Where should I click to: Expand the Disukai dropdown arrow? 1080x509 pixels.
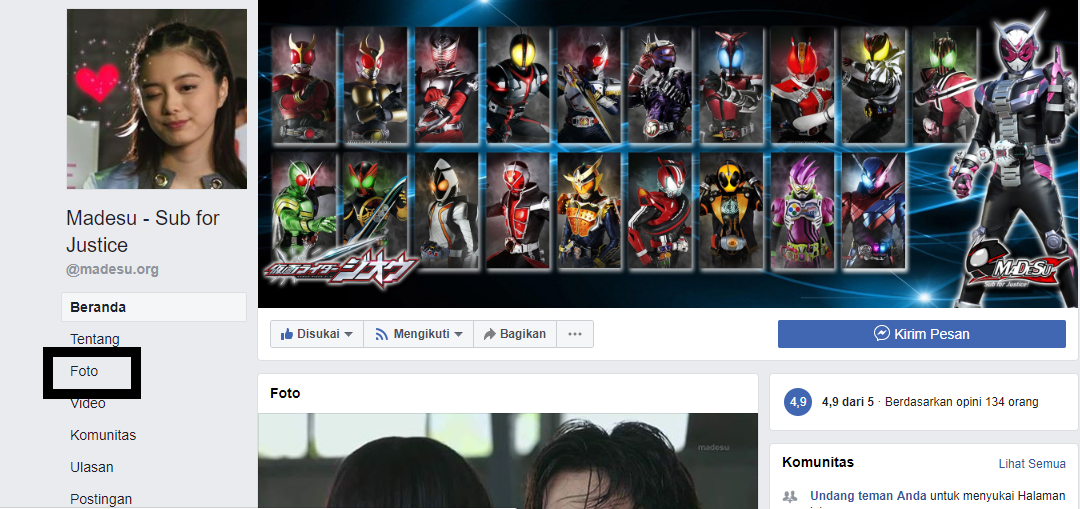pos(349,335)
